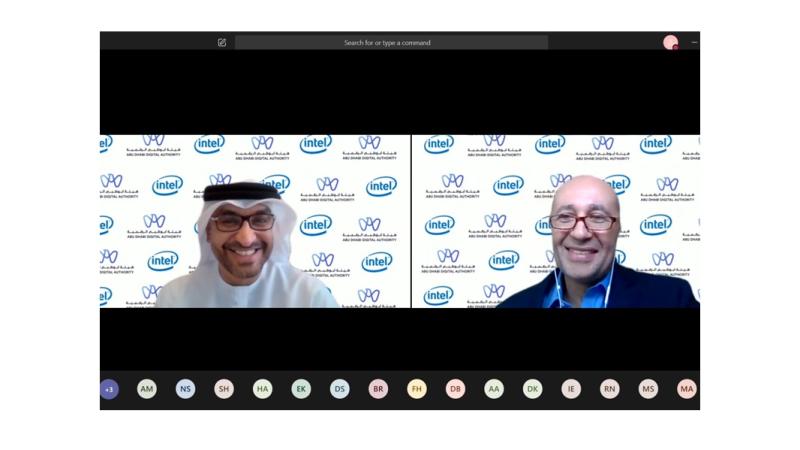Expand the +3 more participants bubble

click(109, 389)
